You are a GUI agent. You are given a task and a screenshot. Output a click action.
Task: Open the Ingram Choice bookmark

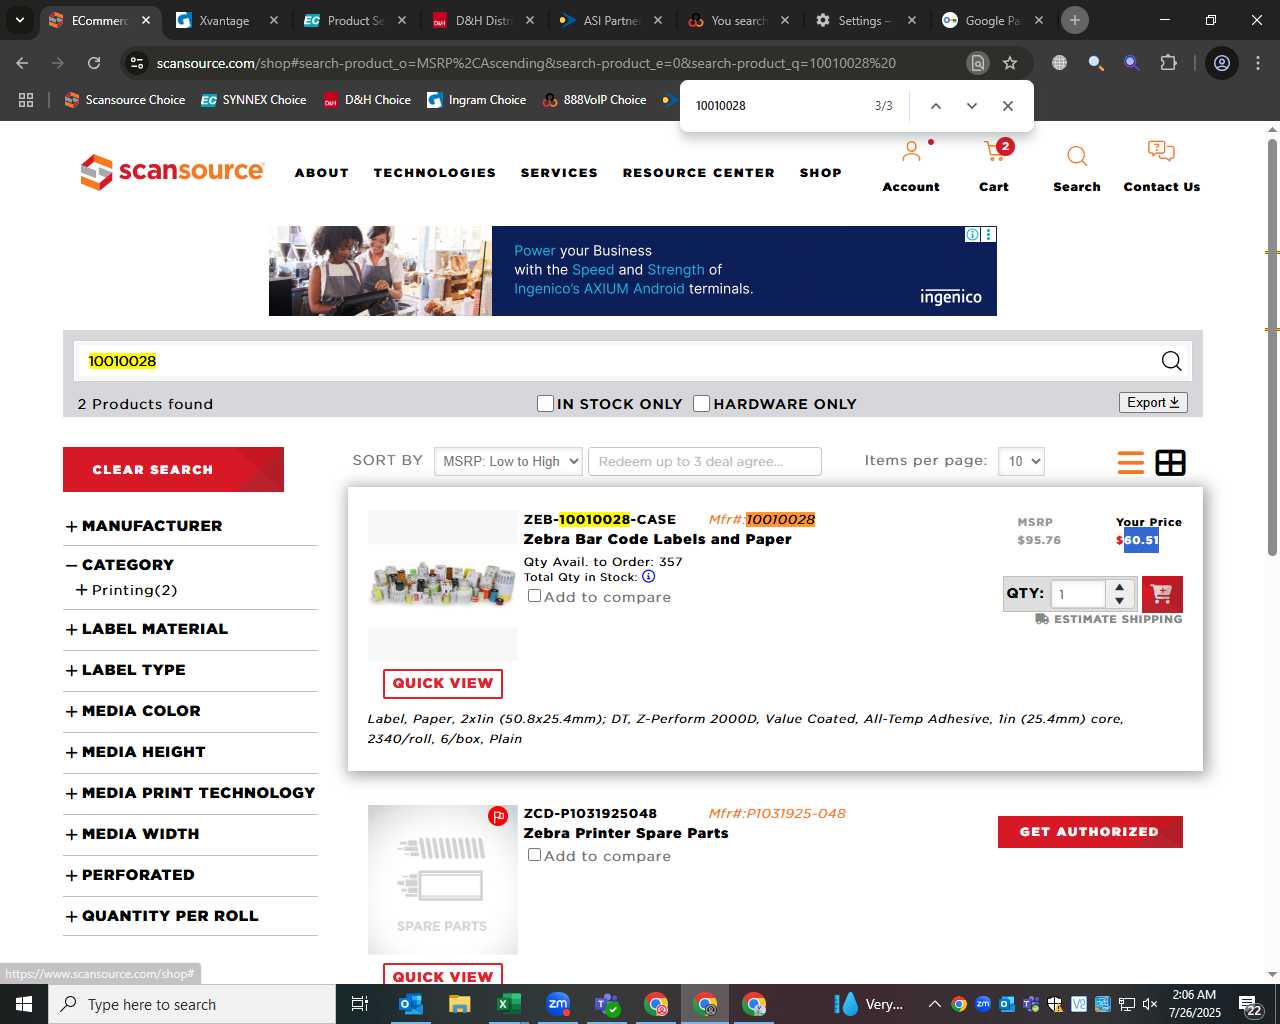[x=477, y=100]
